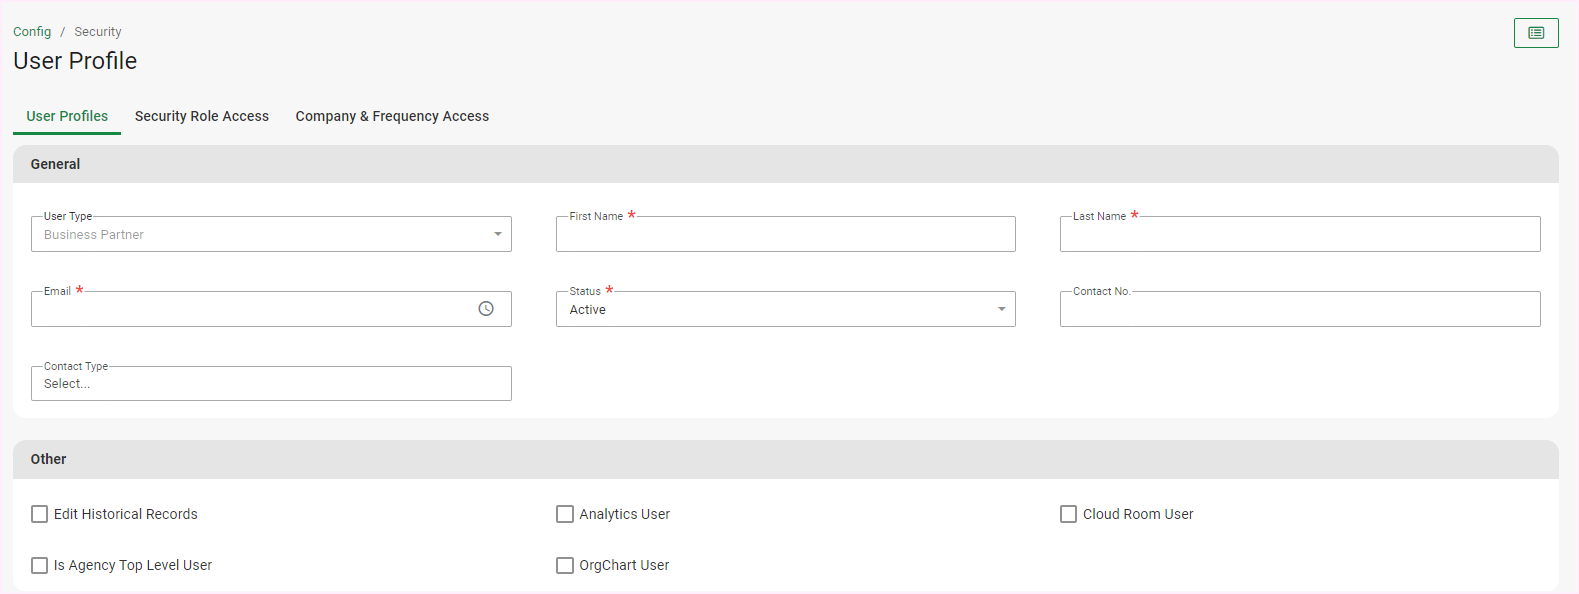Click the list view icon button
Viewport: 1579px width, 594px height.
(1535, 33)
